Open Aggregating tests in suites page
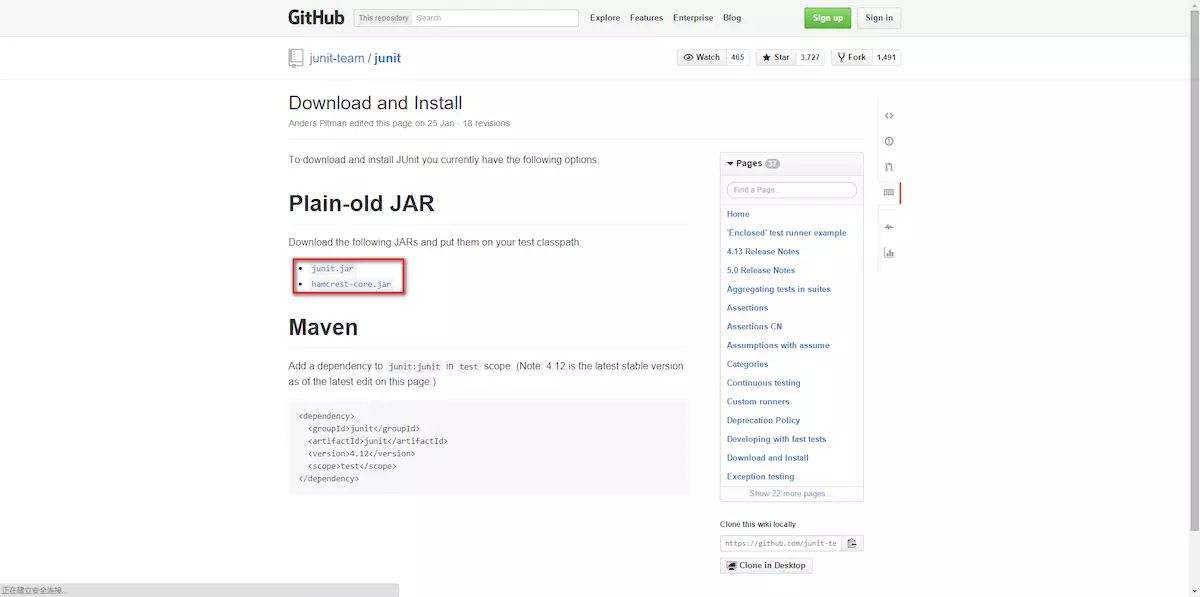 coord(779,289)
